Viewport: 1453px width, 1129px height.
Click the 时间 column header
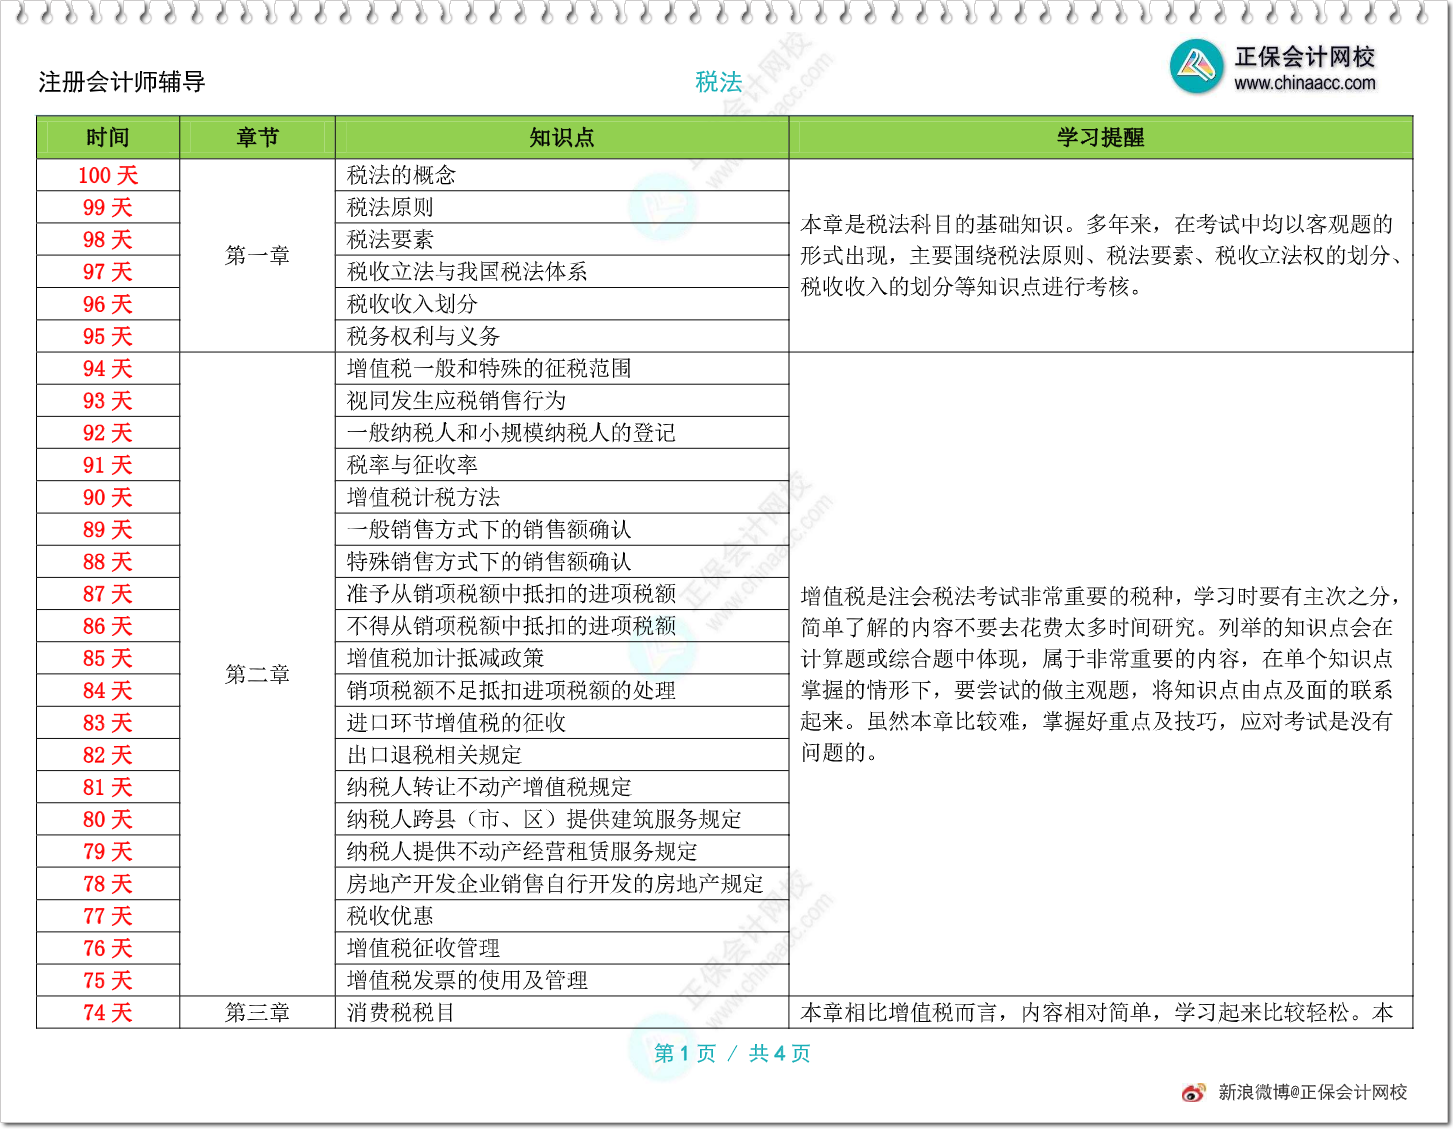click(108, 138)
